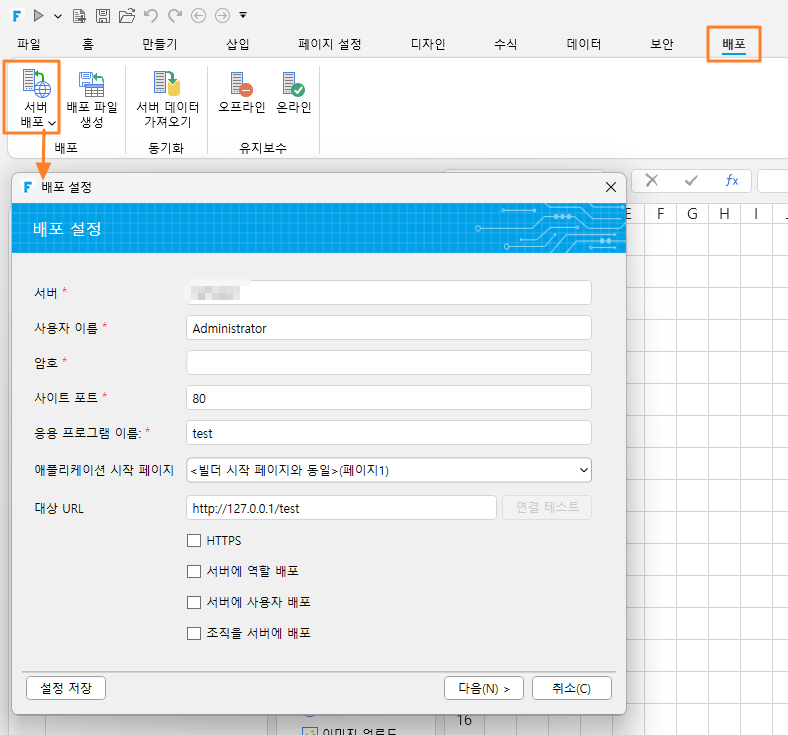Click the 다음(N) > button

[x=483, y=688]
